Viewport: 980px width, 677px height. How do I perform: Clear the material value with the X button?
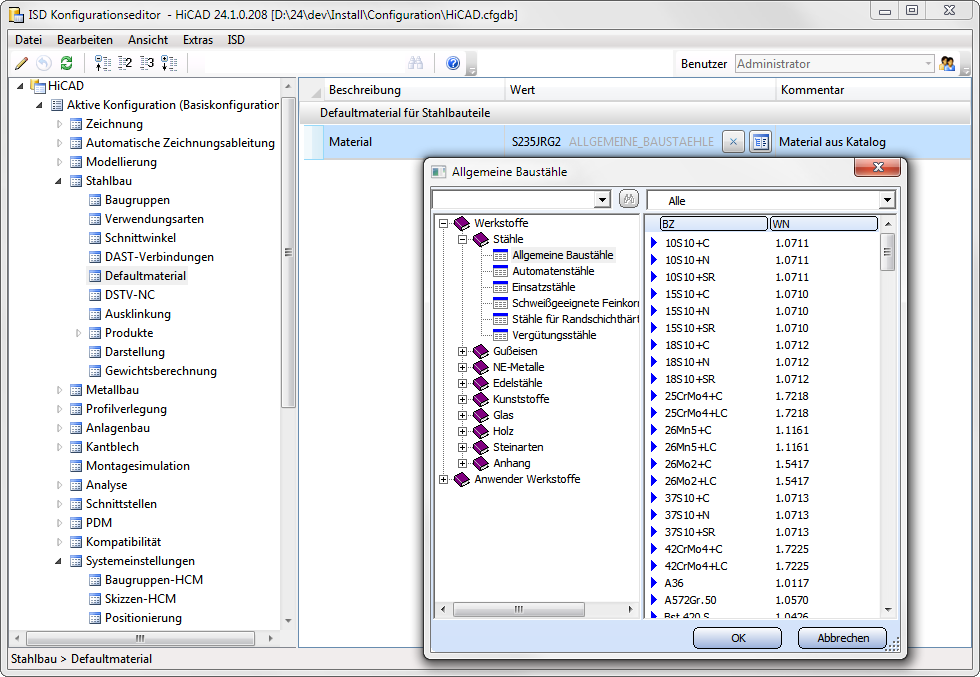(733, 142)
